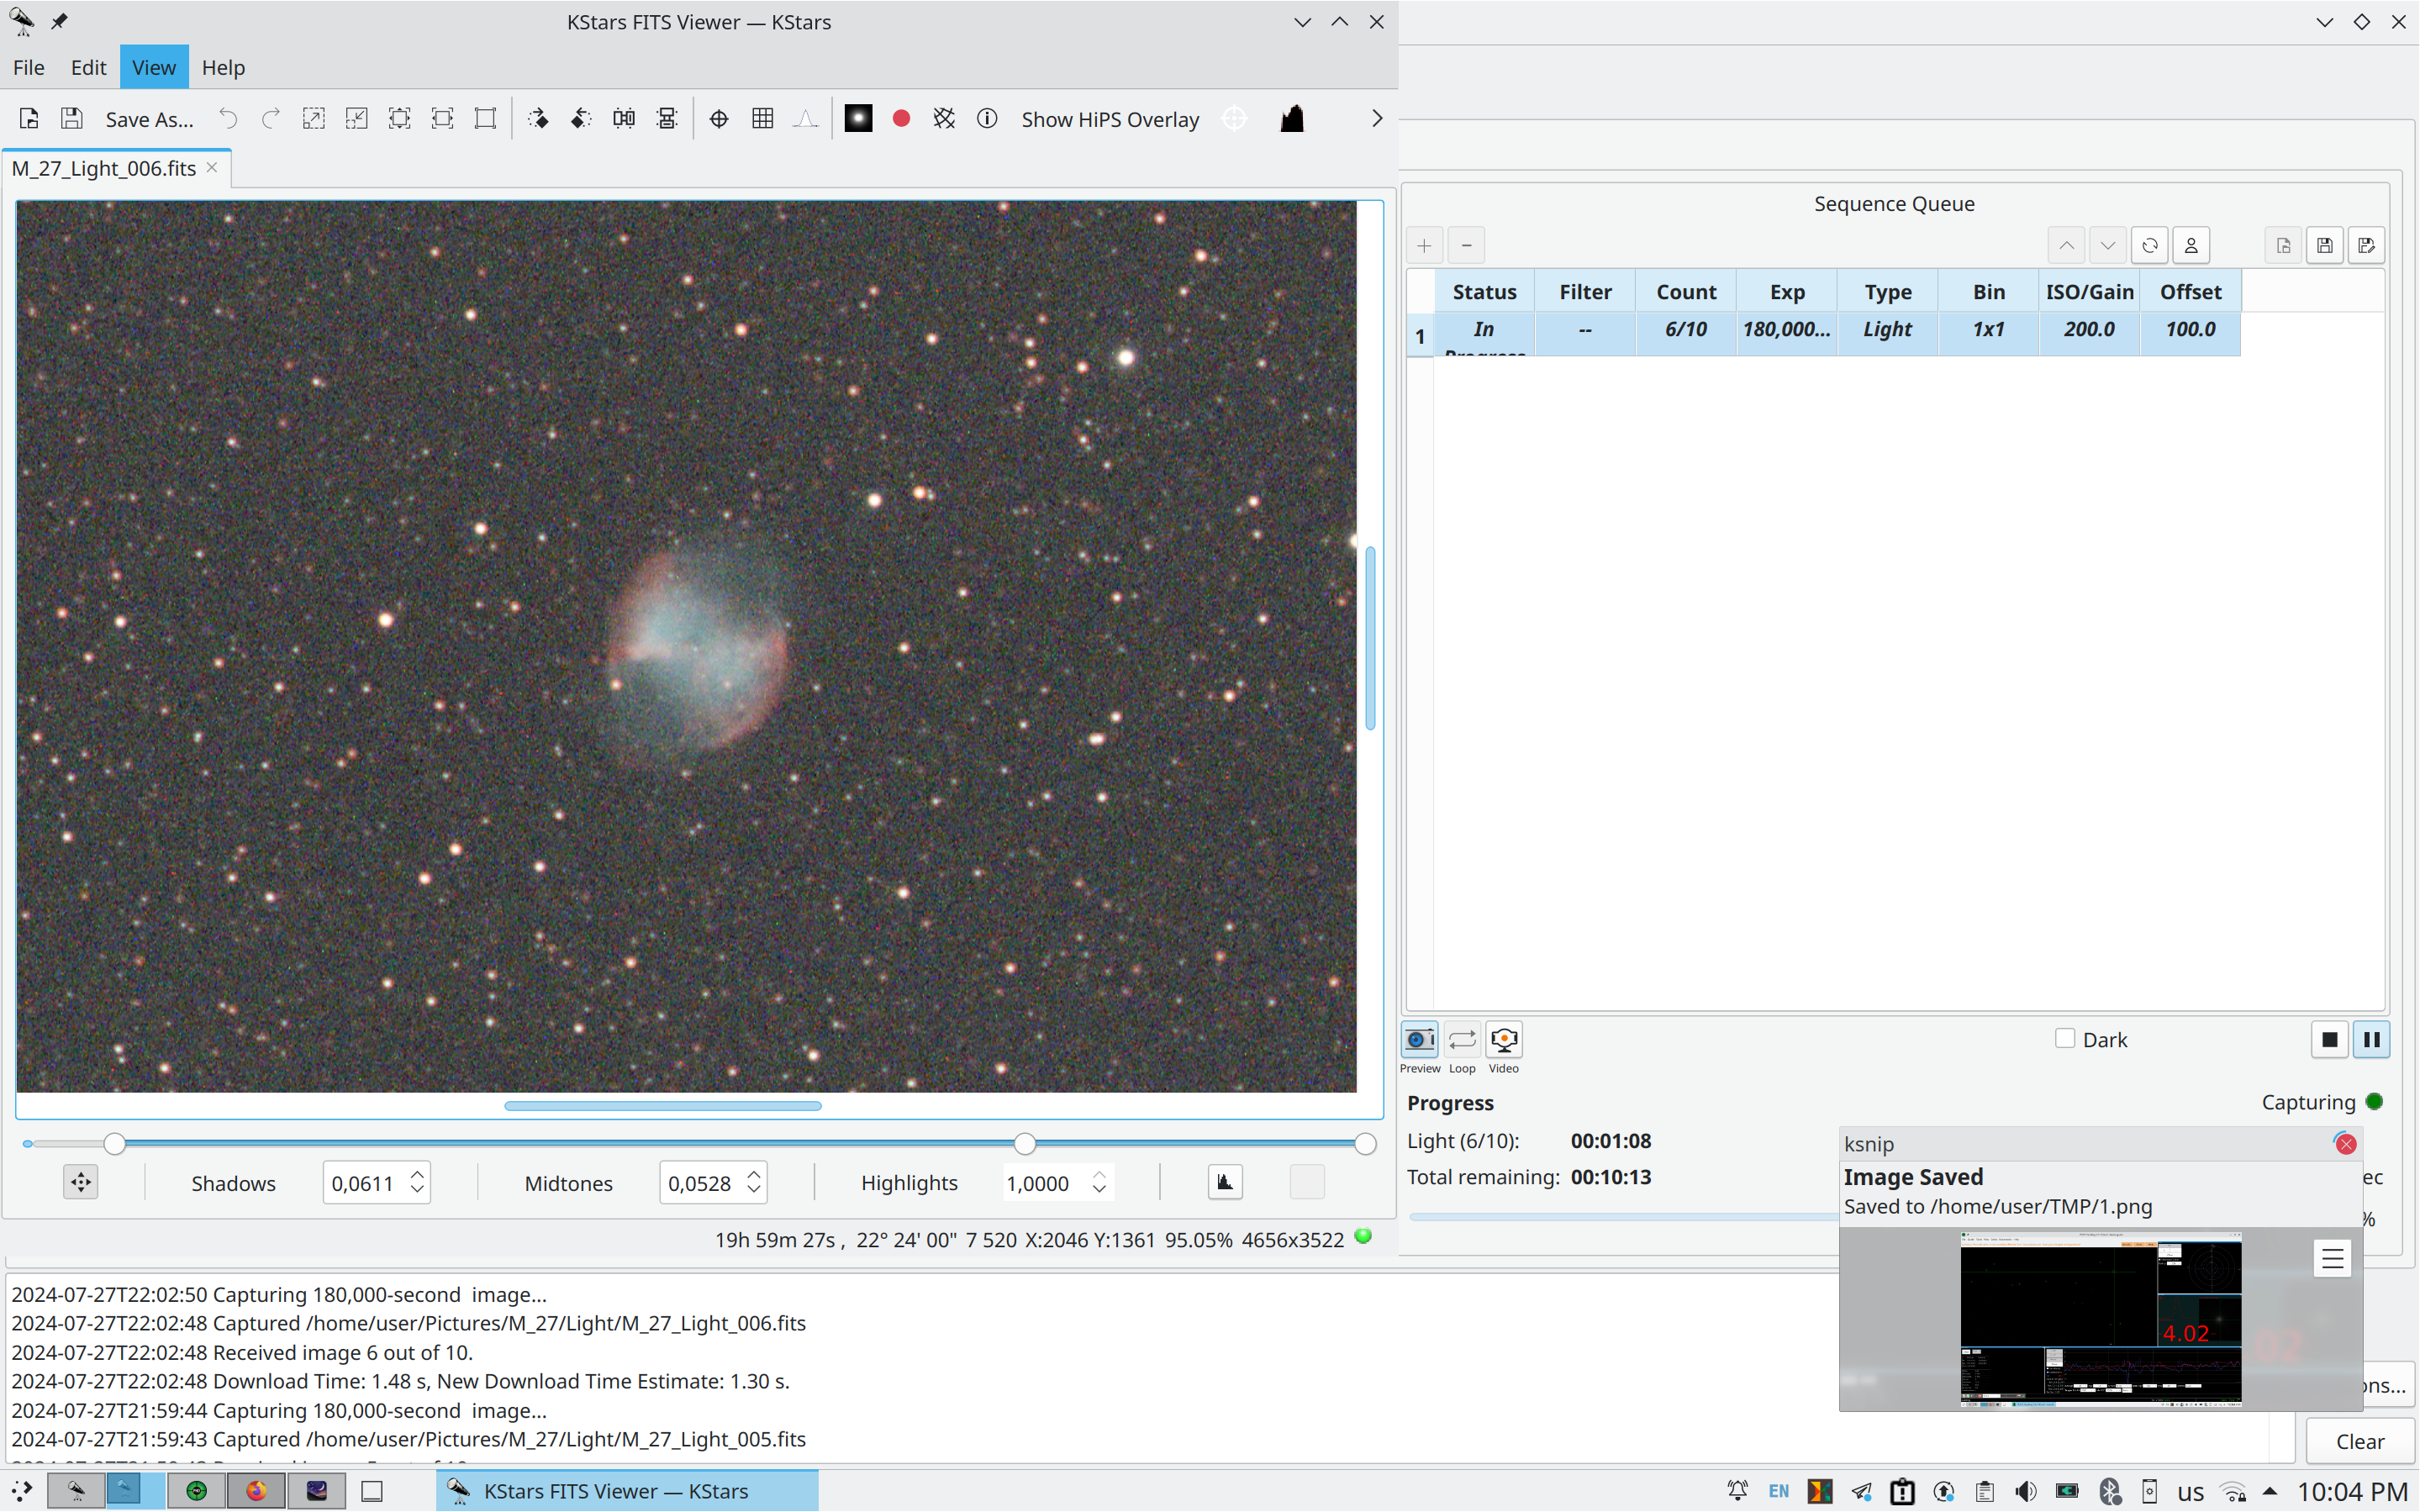
Task: Increase the Shadows spinbox value
Action: pyautogui.click(x=417, y=1175)
